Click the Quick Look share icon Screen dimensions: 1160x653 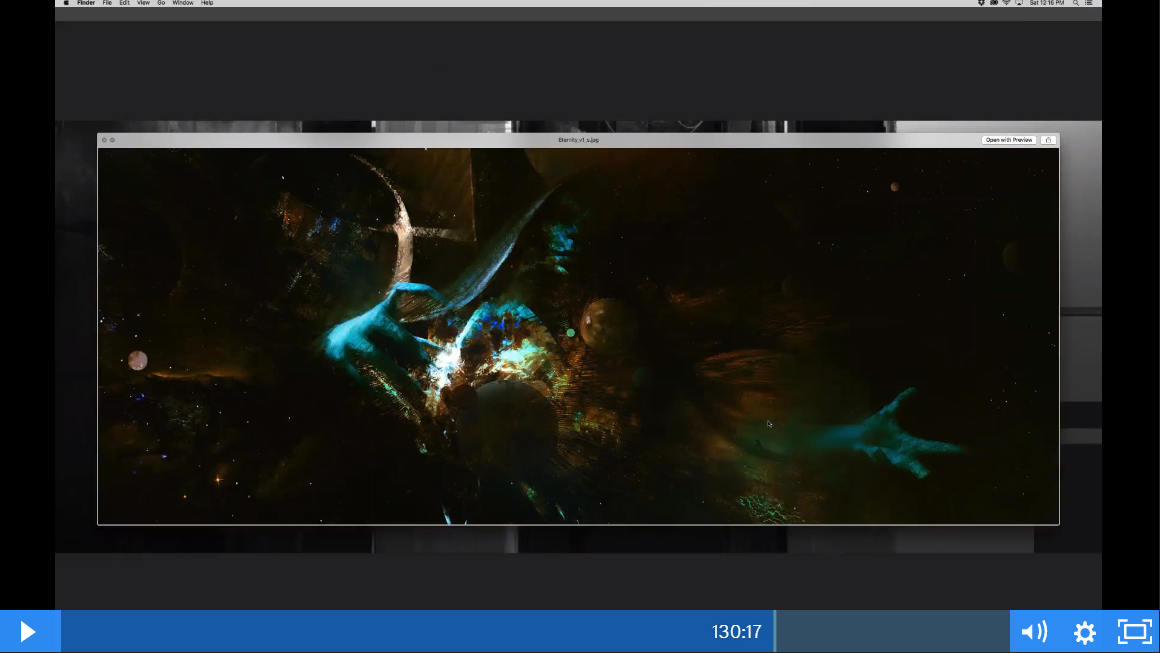click(1048, 140)
